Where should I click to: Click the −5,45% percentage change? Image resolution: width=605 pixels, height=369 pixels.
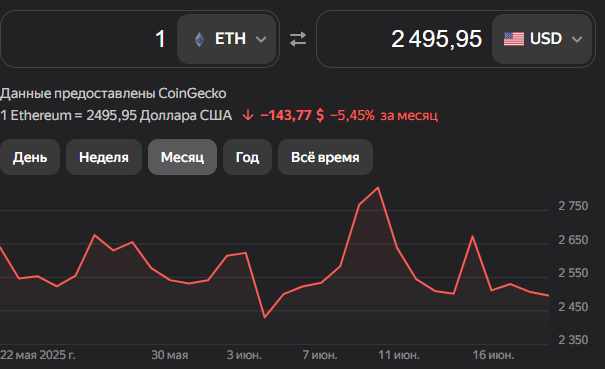tap(352, 115)
